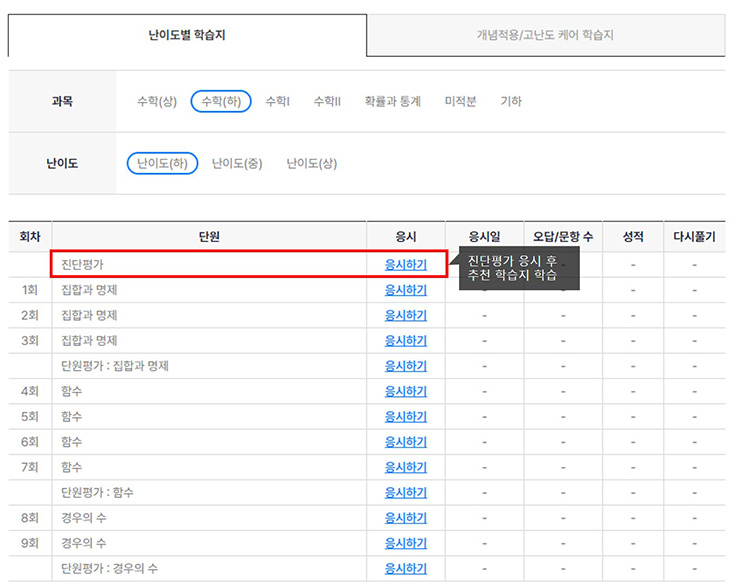Click 응시하기 for 9회 경우의 수
742x585 pixels.
[406, 543]
